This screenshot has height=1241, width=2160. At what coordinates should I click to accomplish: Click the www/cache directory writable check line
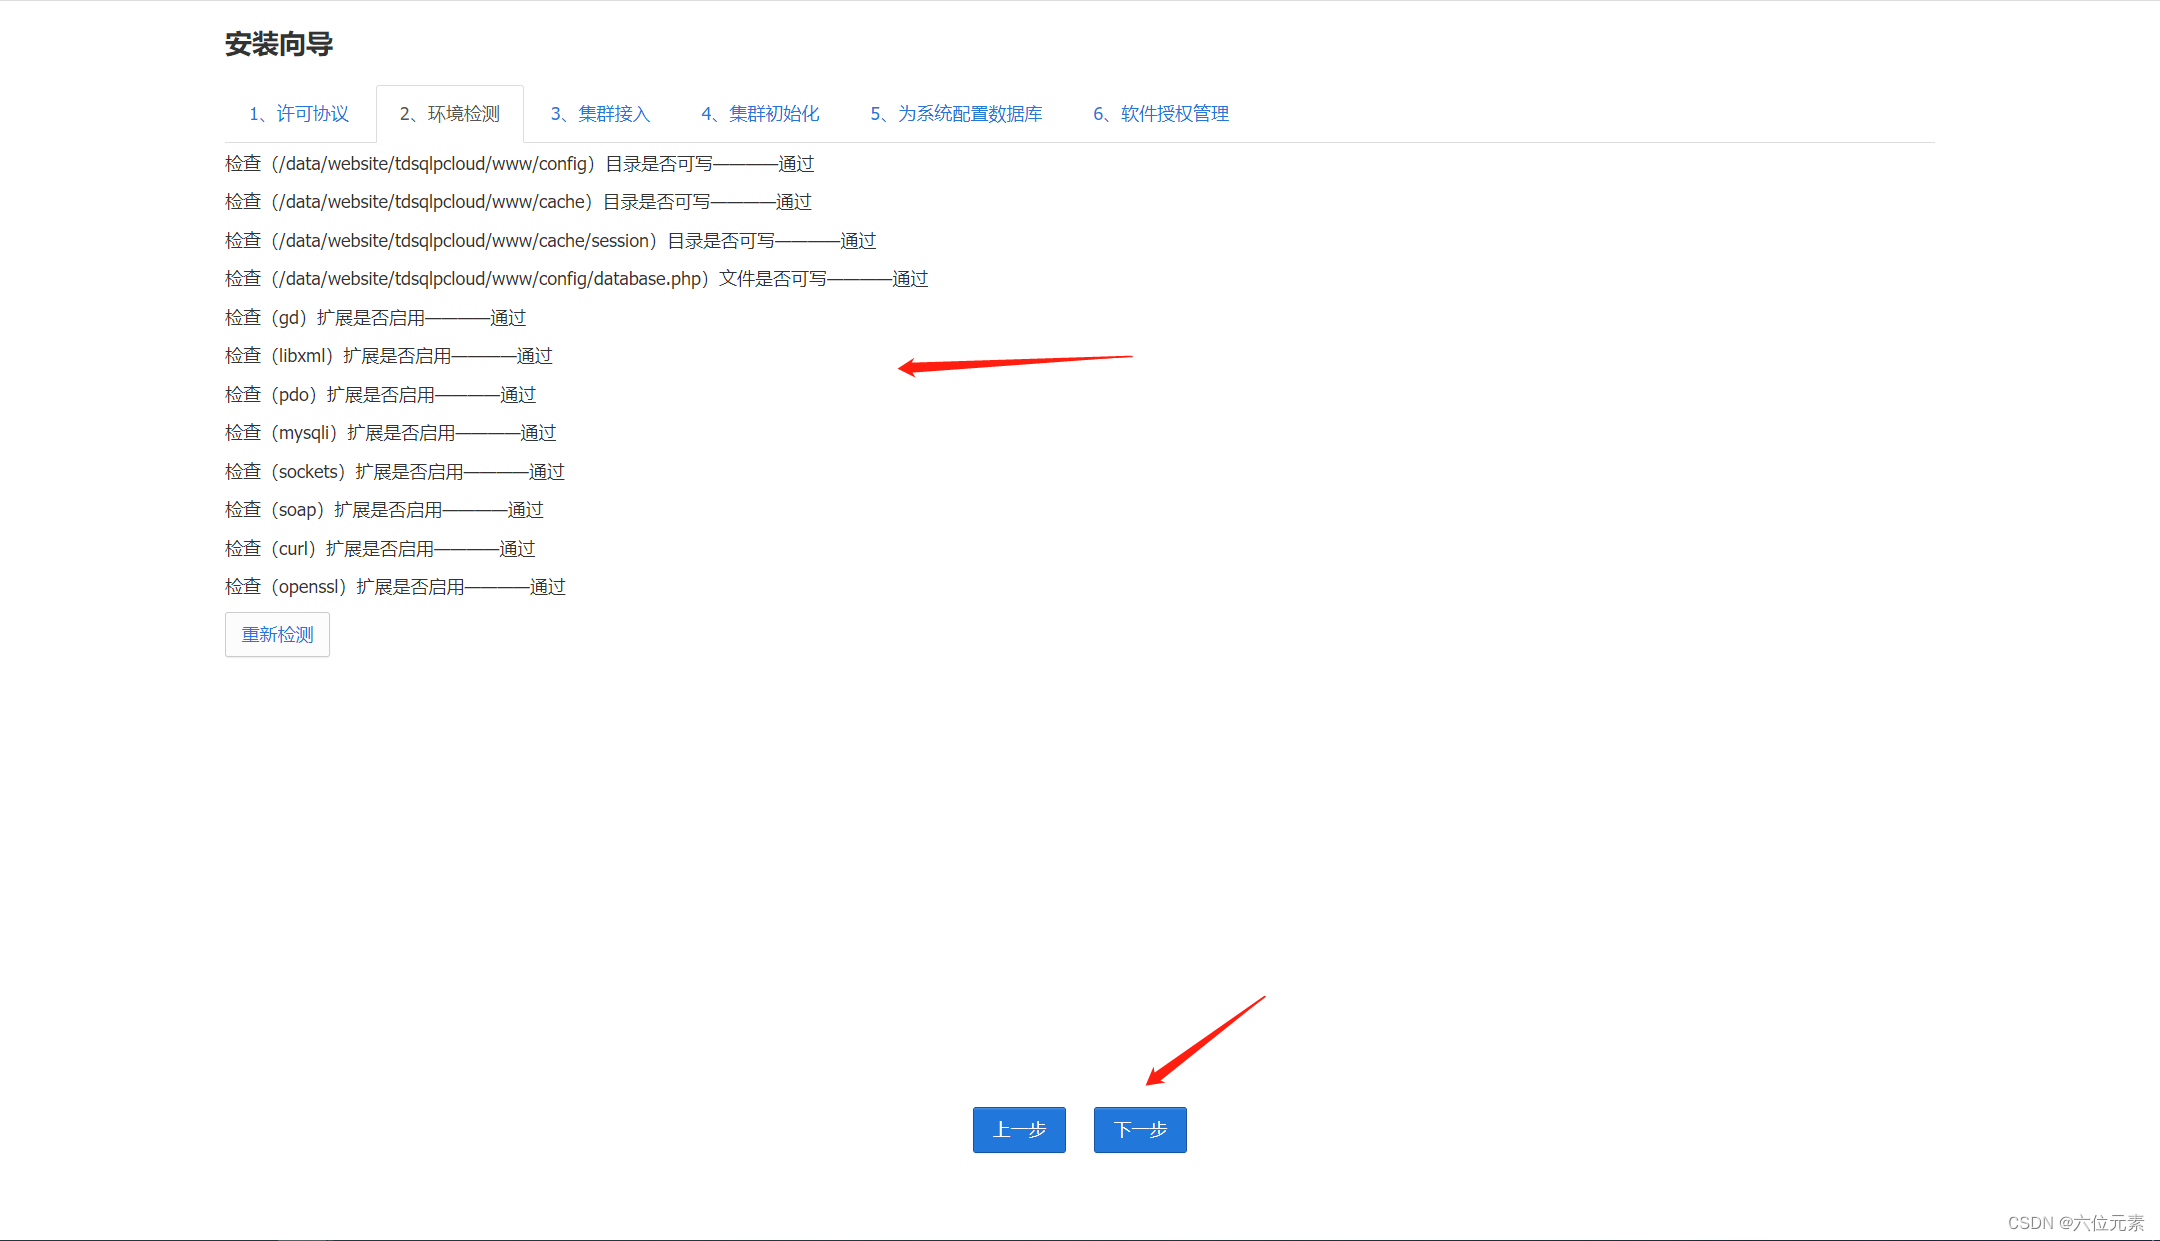pos(517,202)
